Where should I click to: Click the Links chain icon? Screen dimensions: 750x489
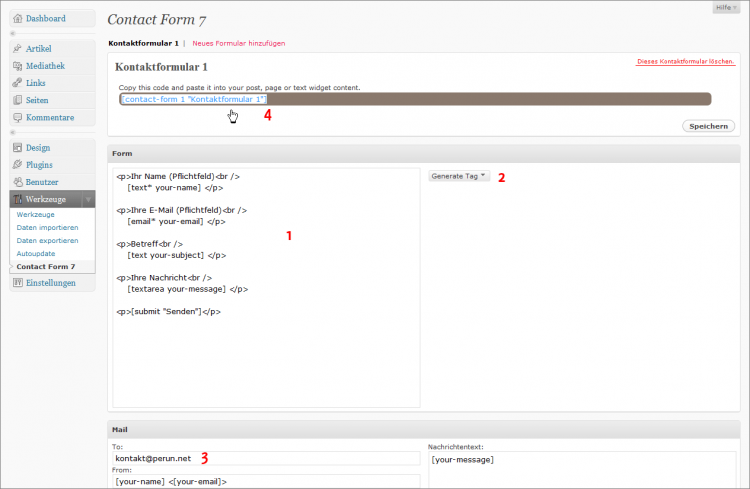click(x=18, y=83)
